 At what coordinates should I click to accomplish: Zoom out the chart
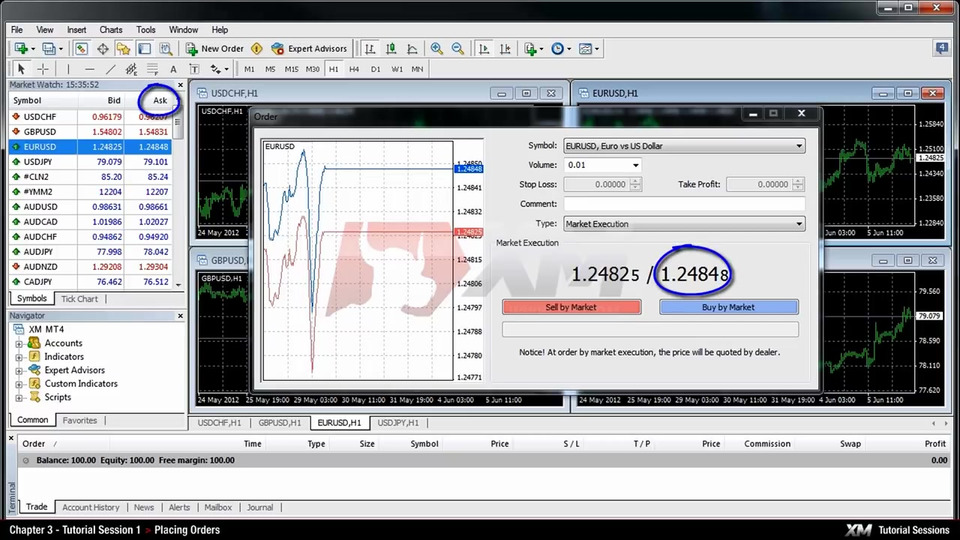click(457, 48)
